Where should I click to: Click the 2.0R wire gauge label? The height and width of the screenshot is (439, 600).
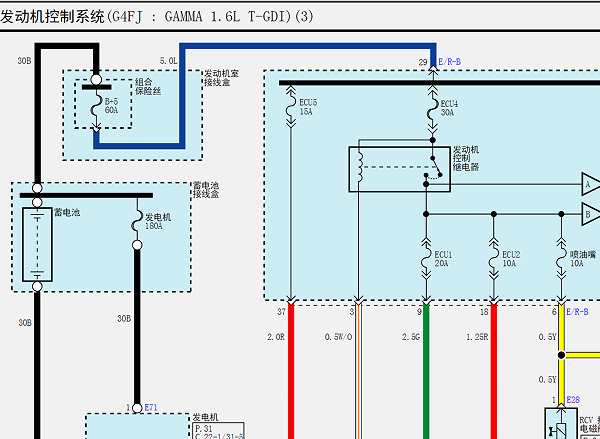276,337
